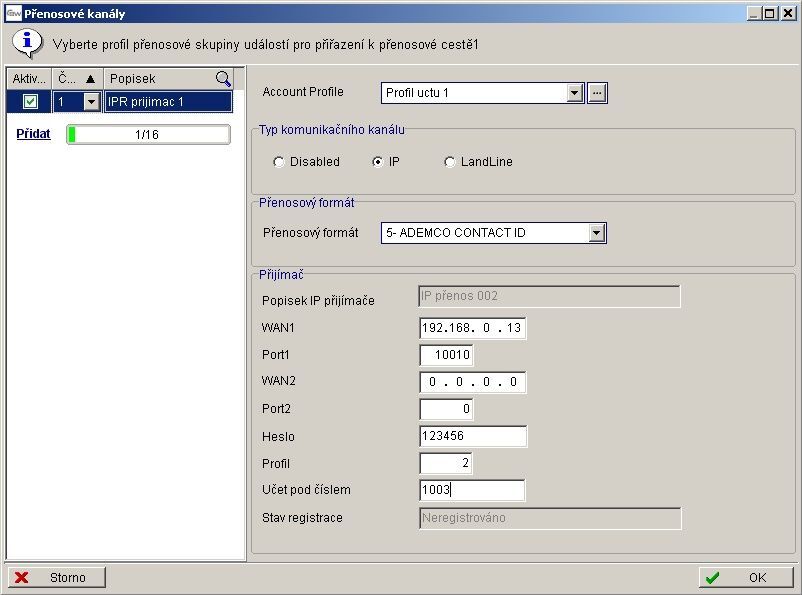
Task: Click the WAN1 IP address field
Action: 472,328
